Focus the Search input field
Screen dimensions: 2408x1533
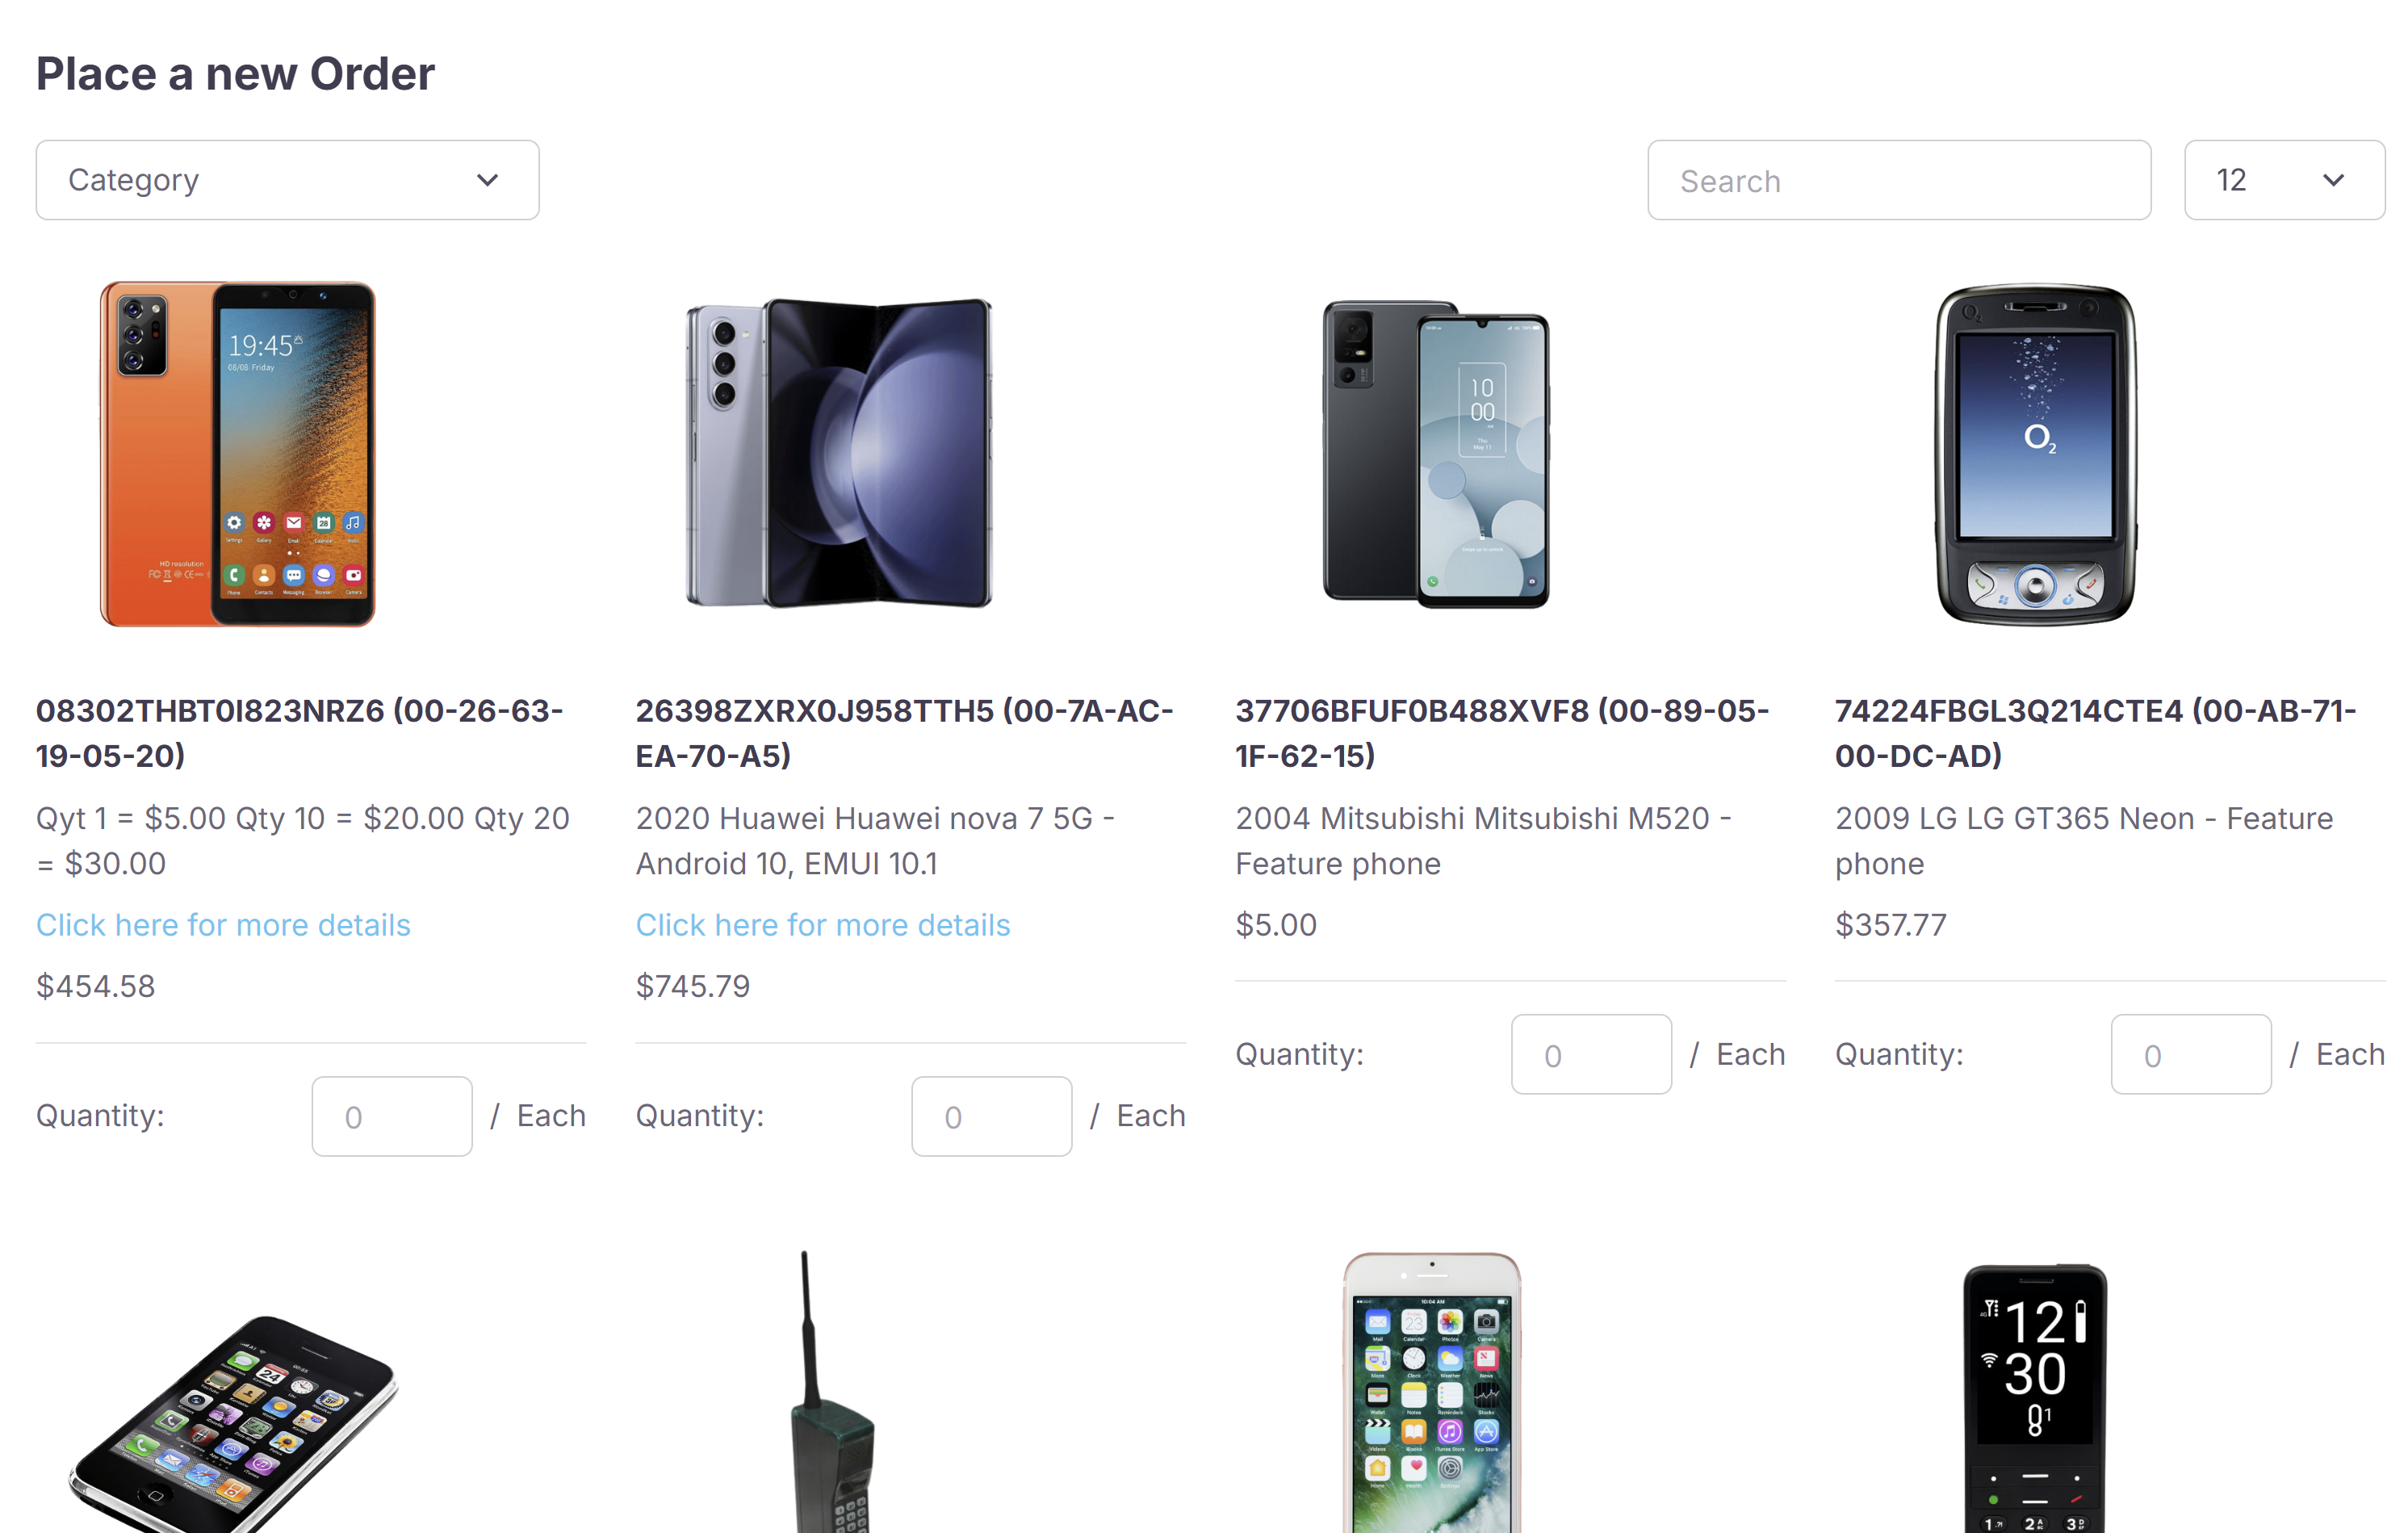coord(1898,181)
